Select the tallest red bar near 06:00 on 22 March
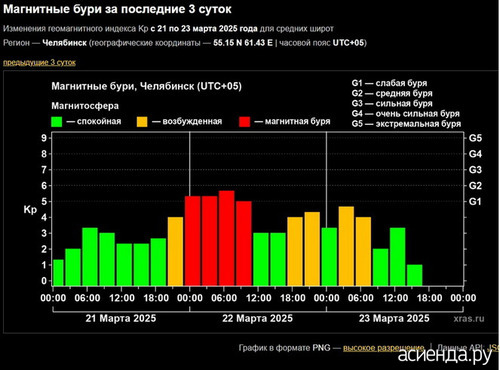 coord(227,238)
